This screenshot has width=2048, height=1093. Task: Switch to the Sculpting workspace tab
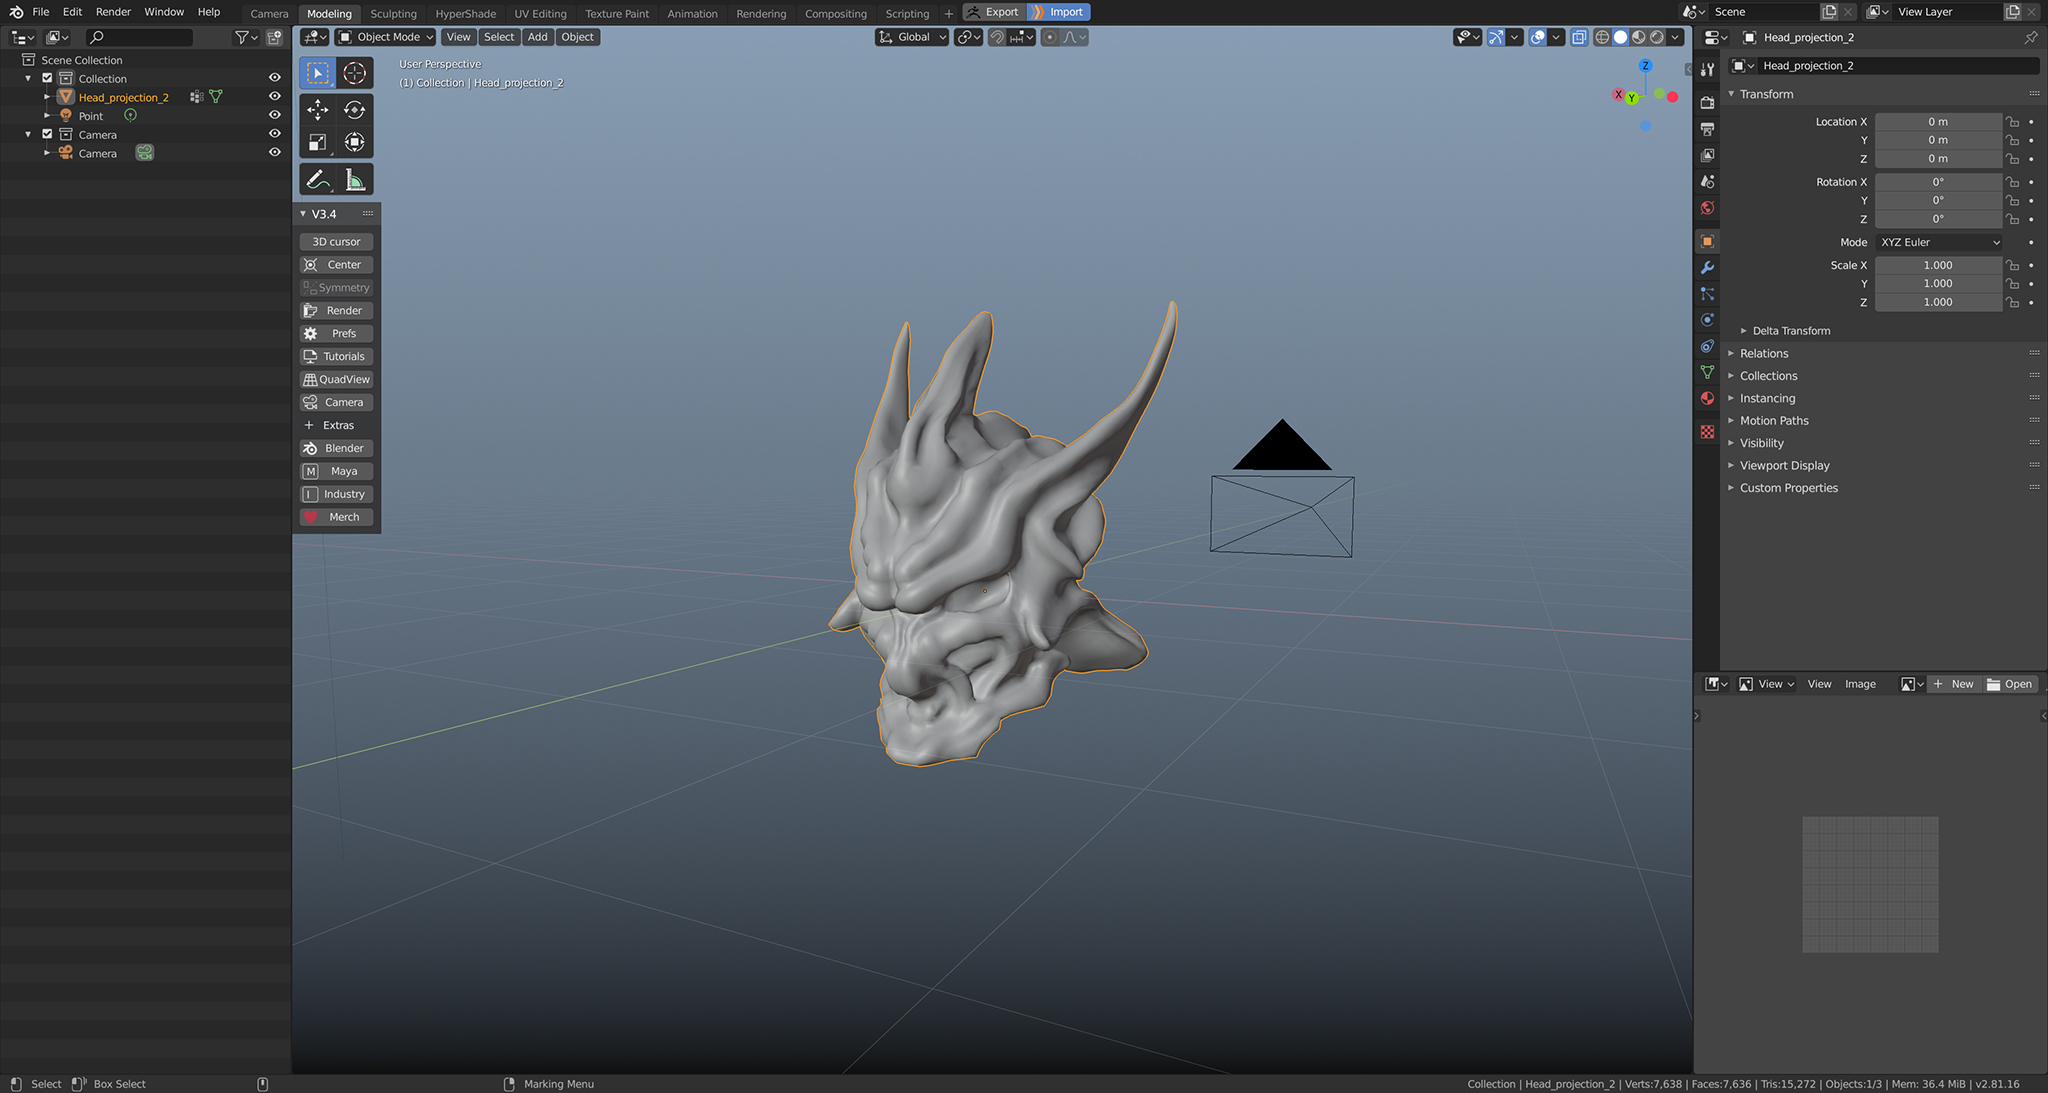[x=393, y=13]
